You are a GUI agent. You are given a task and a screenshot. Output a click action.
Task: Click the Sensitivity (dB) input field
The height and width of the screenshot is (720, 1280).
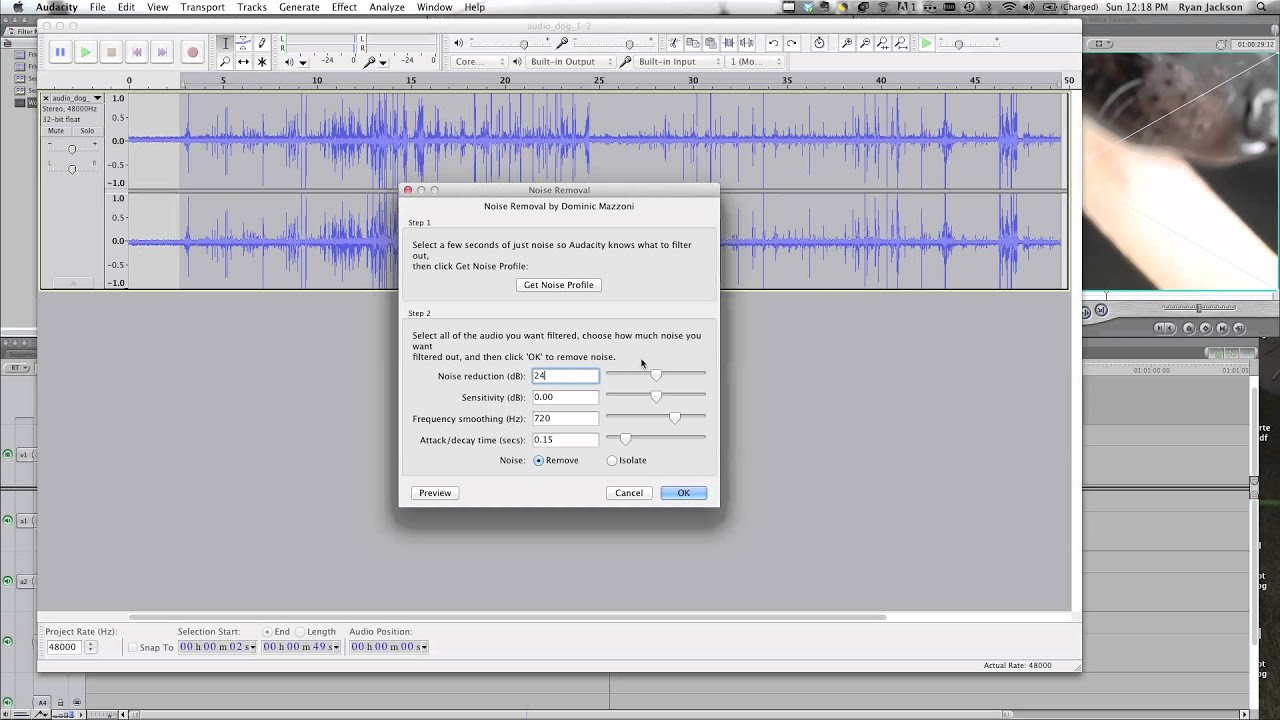click(566, 397)
